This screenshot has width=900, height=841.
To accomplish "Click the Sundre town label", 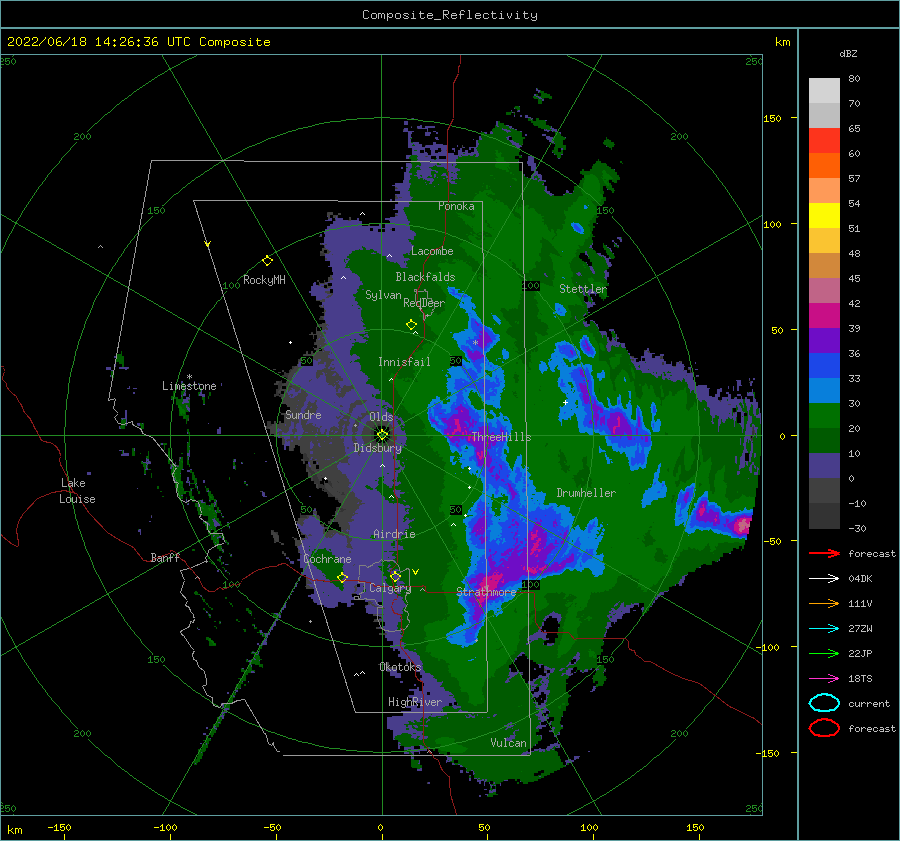I will point(303,415).
